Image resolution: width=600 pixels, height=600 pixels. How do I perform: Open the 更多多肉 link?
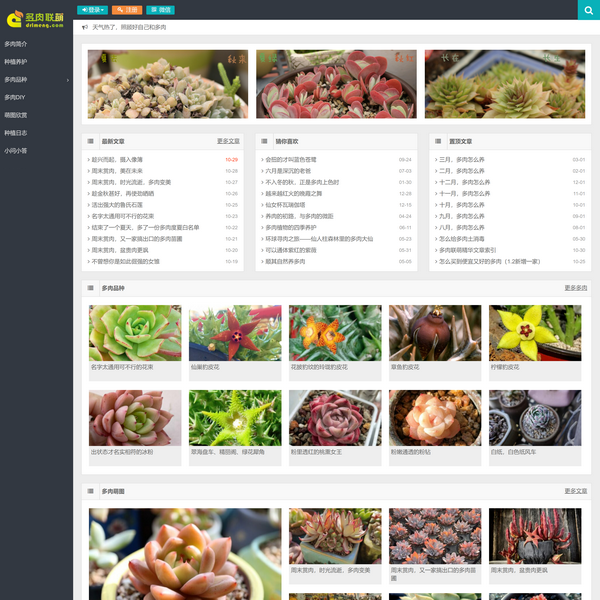(x=575, y=288)
